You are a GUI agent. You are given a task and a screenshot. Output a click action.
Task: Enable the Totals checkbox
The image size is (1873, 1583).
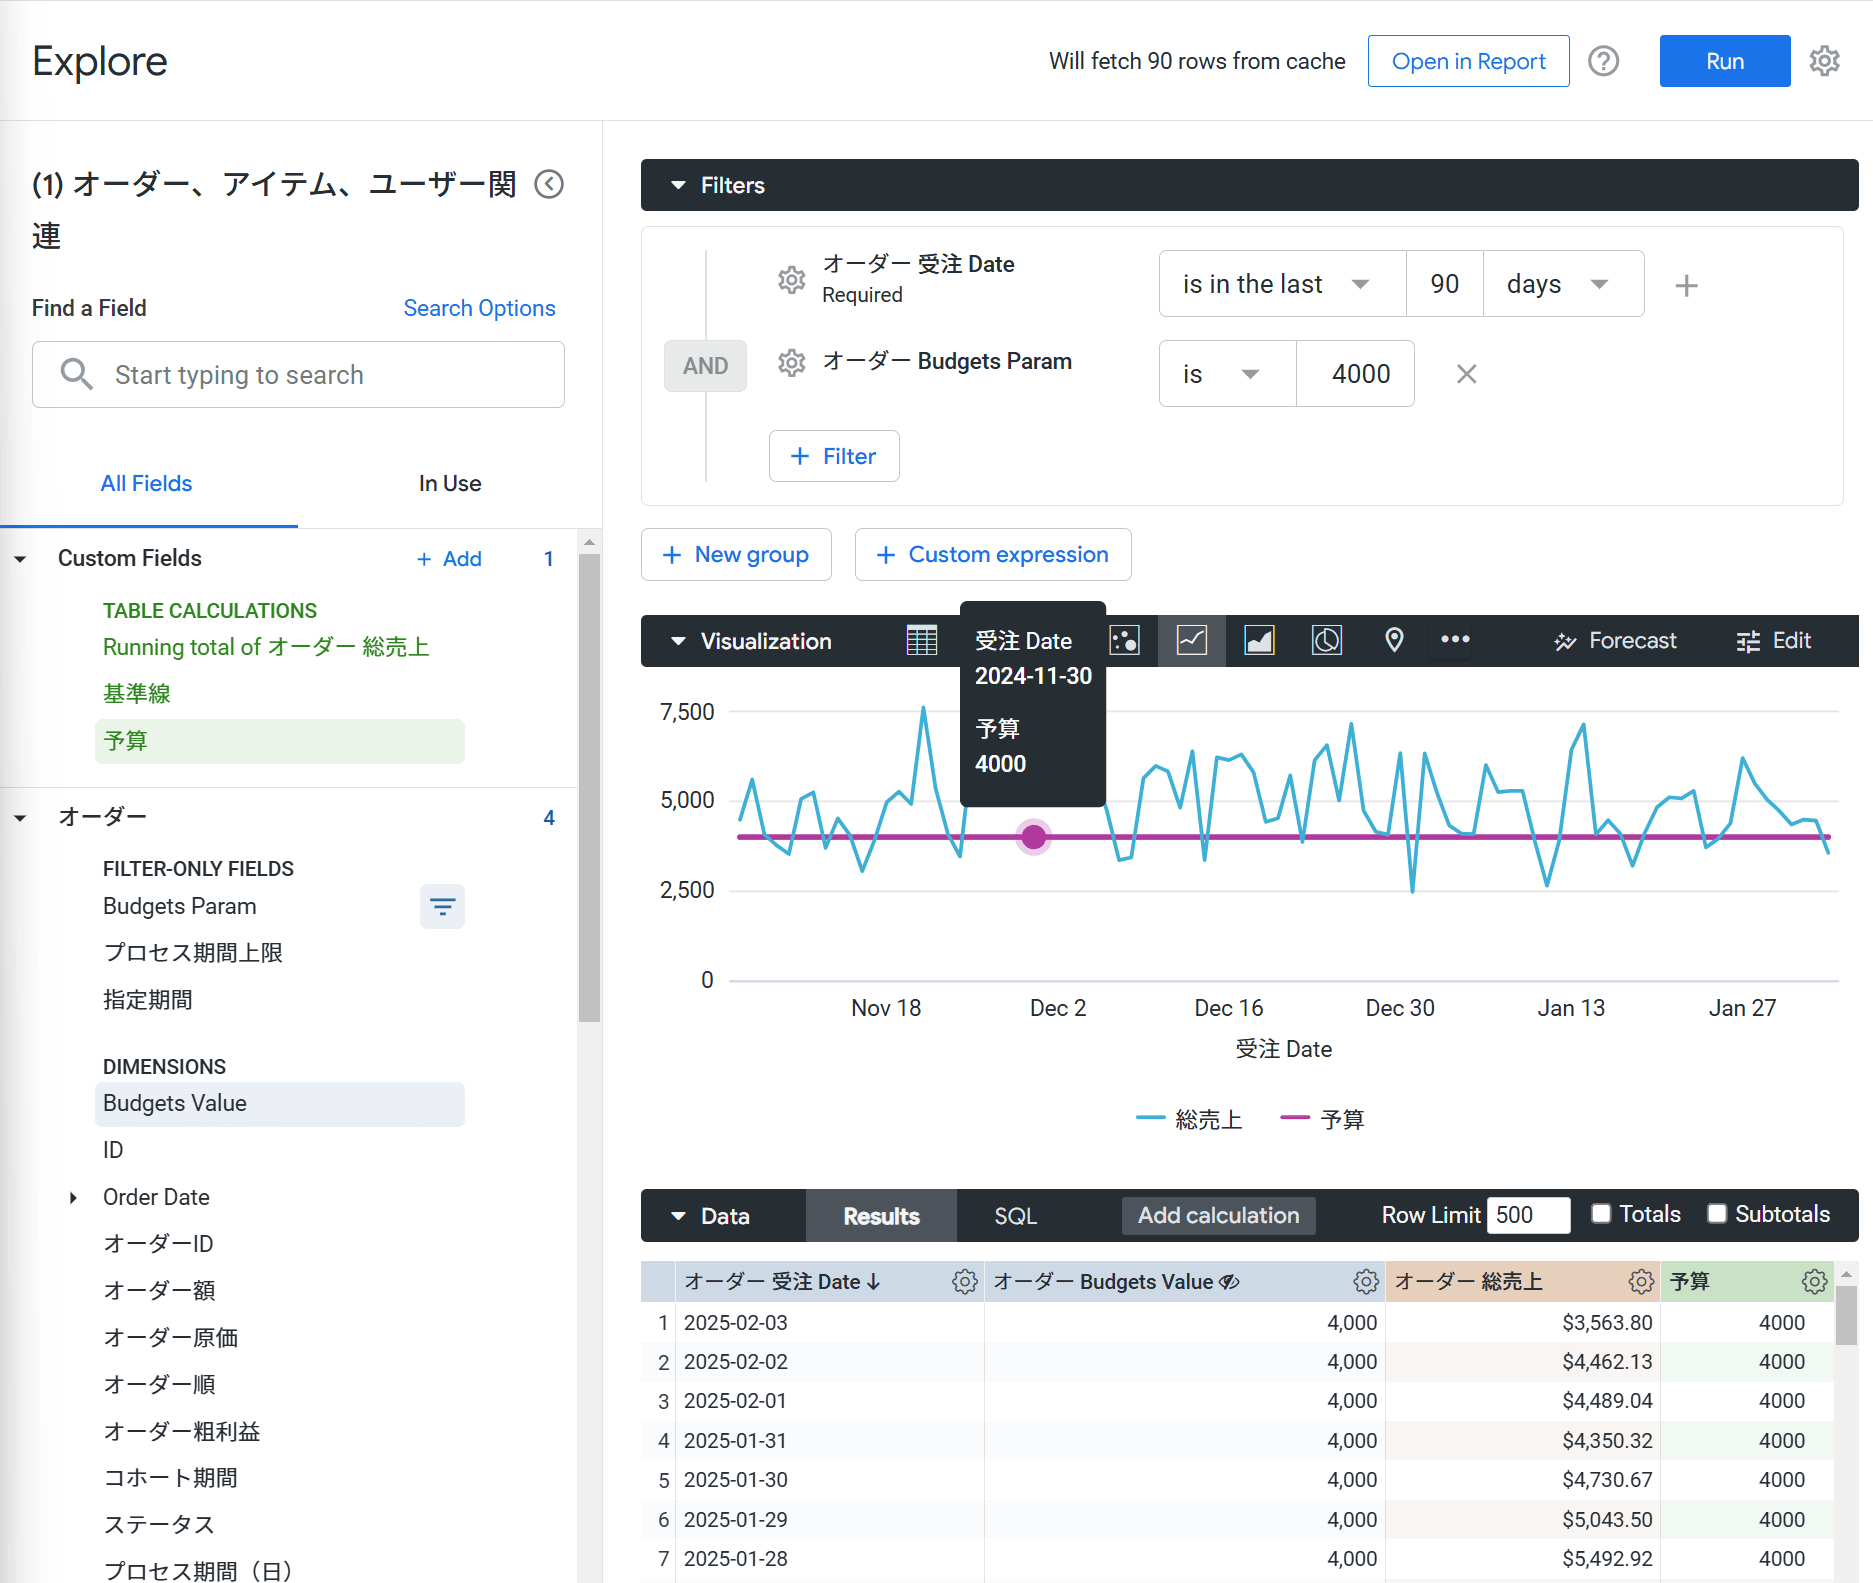(1601, 1214)
